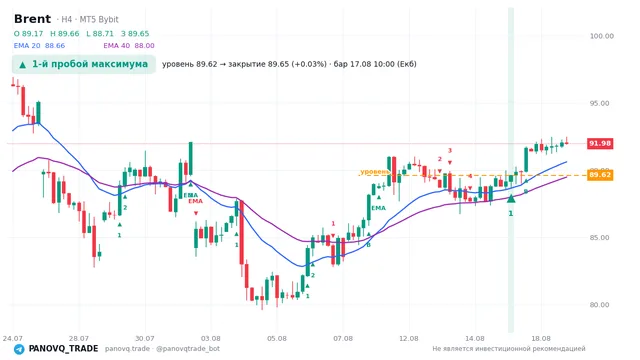Click the 18.08 date label
Image resolution: width=640 pixels, height=360 pixels.
[x=541, y=338]
